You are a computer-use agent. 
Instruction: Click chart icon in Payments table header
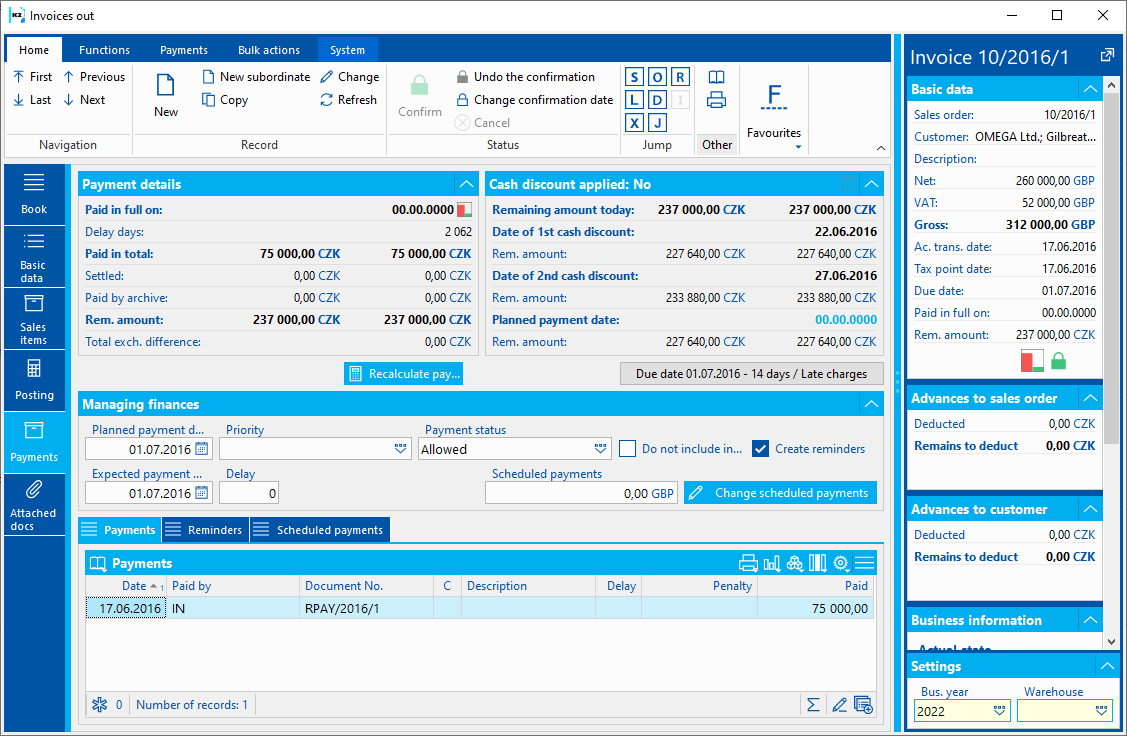[772, 564]
